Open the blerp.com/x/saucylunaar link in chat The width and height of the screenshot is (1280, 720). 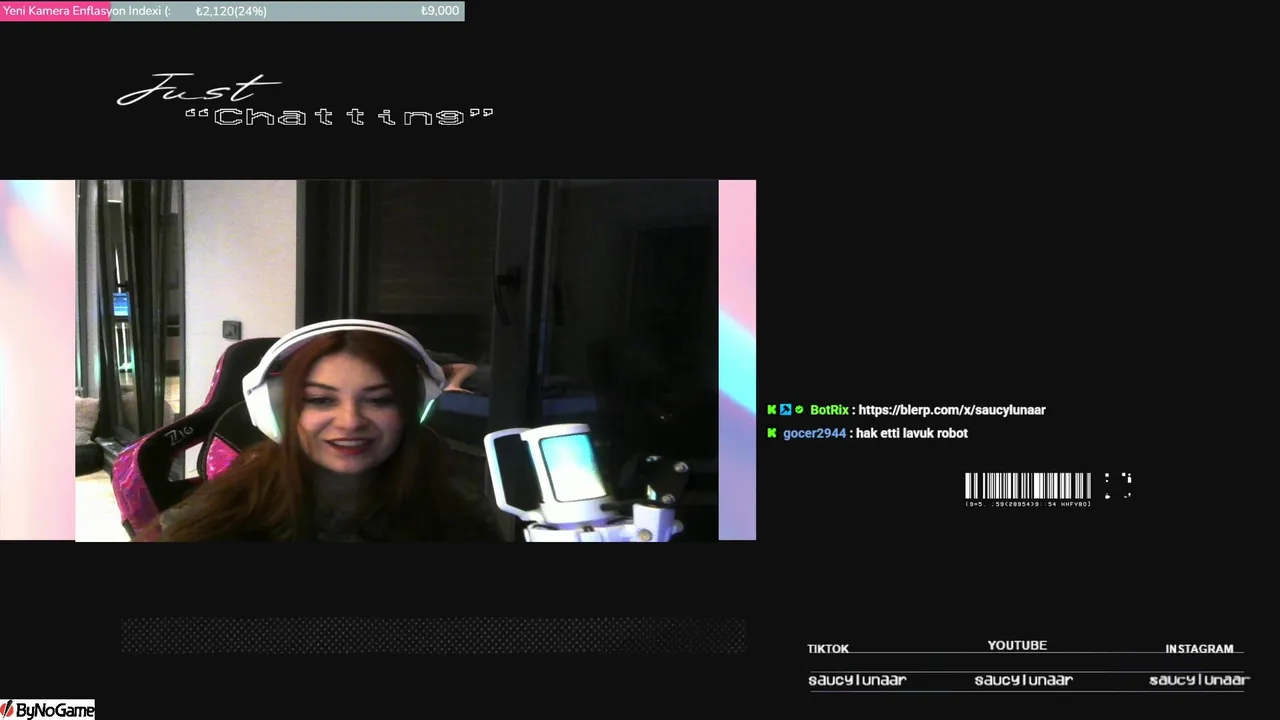(952, 410)
